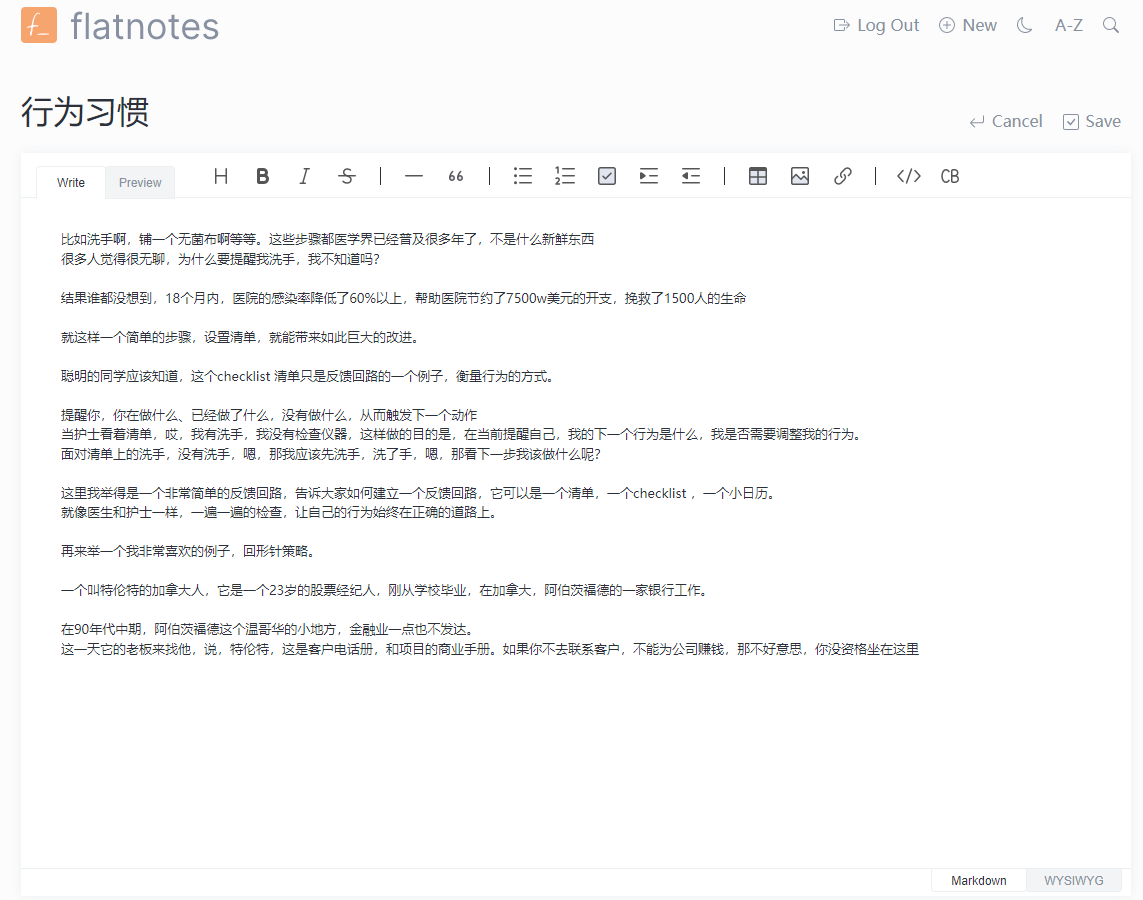Switch to the Preview tab
Screen dimensions: 1143x900
[139, 182]
